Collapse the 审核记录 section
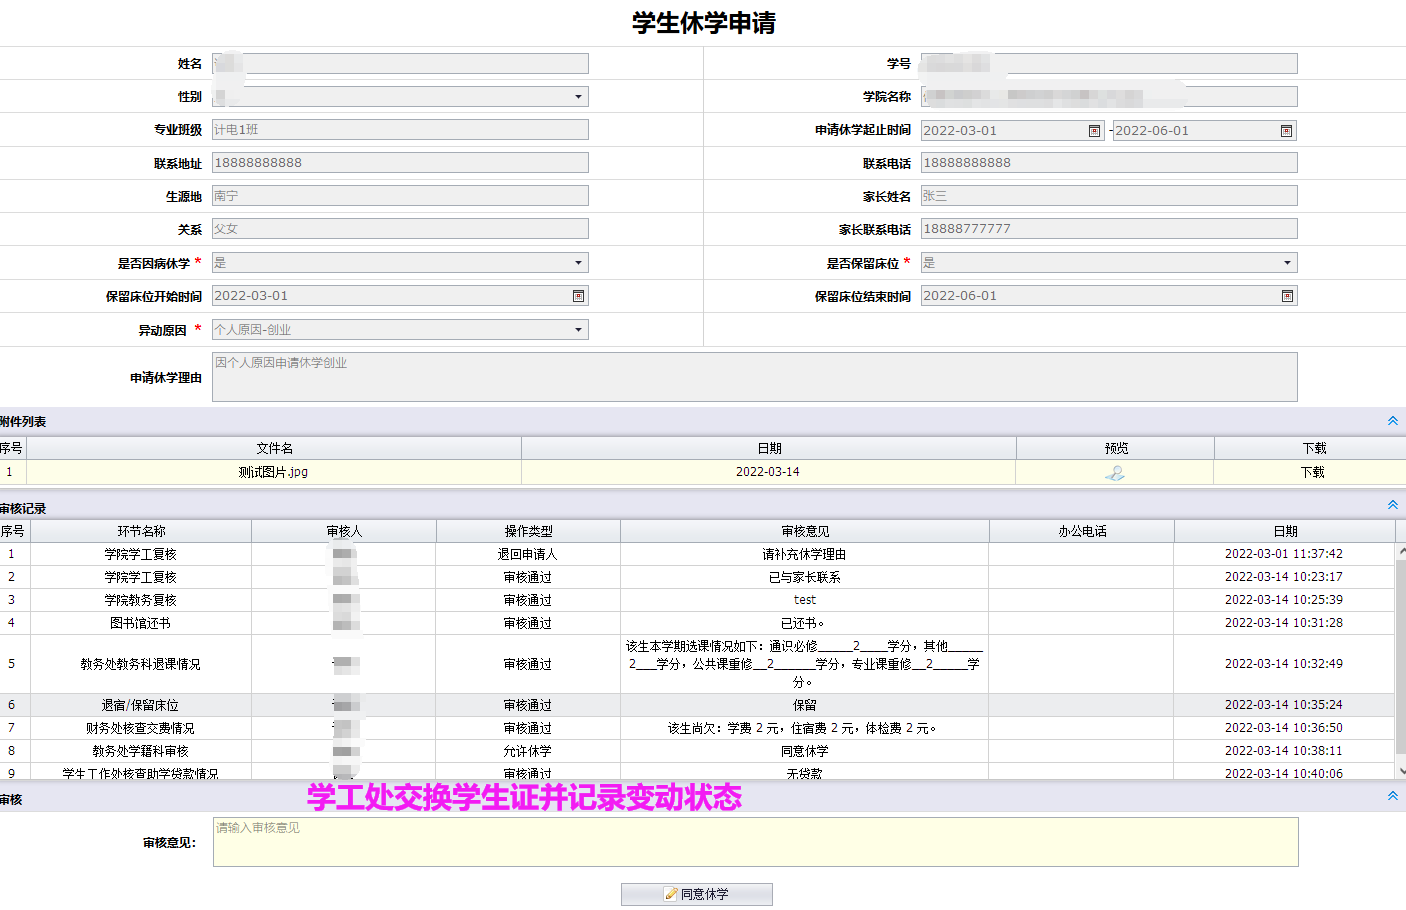This screenshot has width=1406, height=910. (x=1392, y=505)
